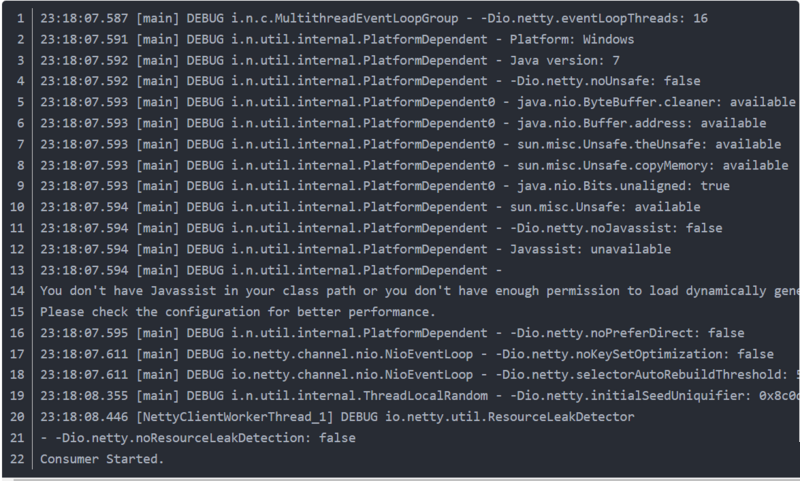Viewport: 800px width, 481px height.
Task: Click the '-Dio.netty.noKeySetOptimization' property text
Action: click(x=612, y=354)
